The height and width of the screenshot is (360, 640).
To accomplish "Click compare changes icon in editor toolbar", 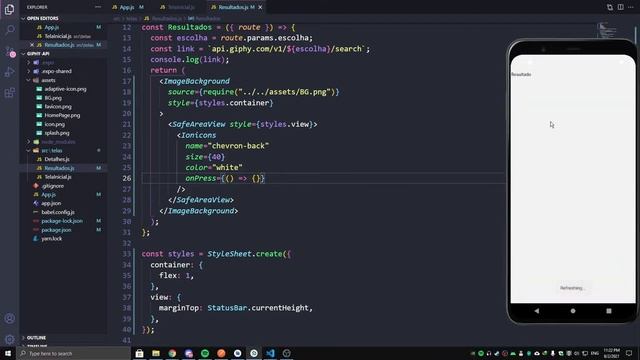I will 610,7.
